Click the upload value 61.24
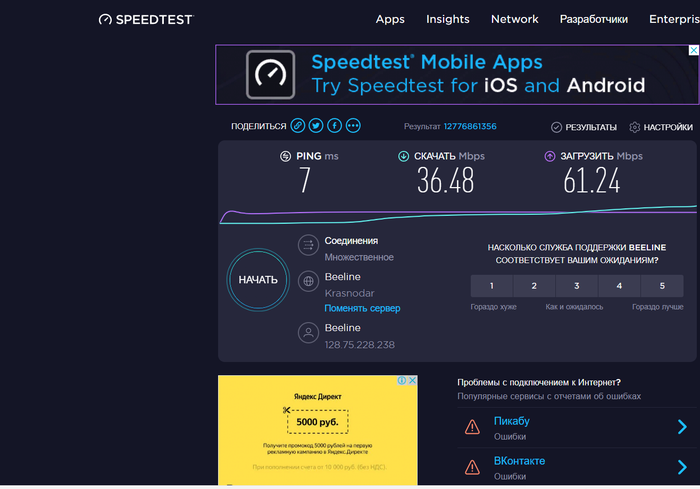Viewport: 700px width, 489px height. click(592, 180)
